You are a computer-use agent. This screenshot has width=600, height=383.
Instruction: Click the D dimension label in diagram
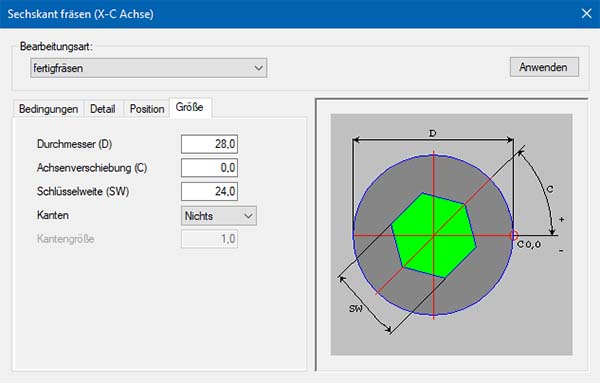point(432,133)
